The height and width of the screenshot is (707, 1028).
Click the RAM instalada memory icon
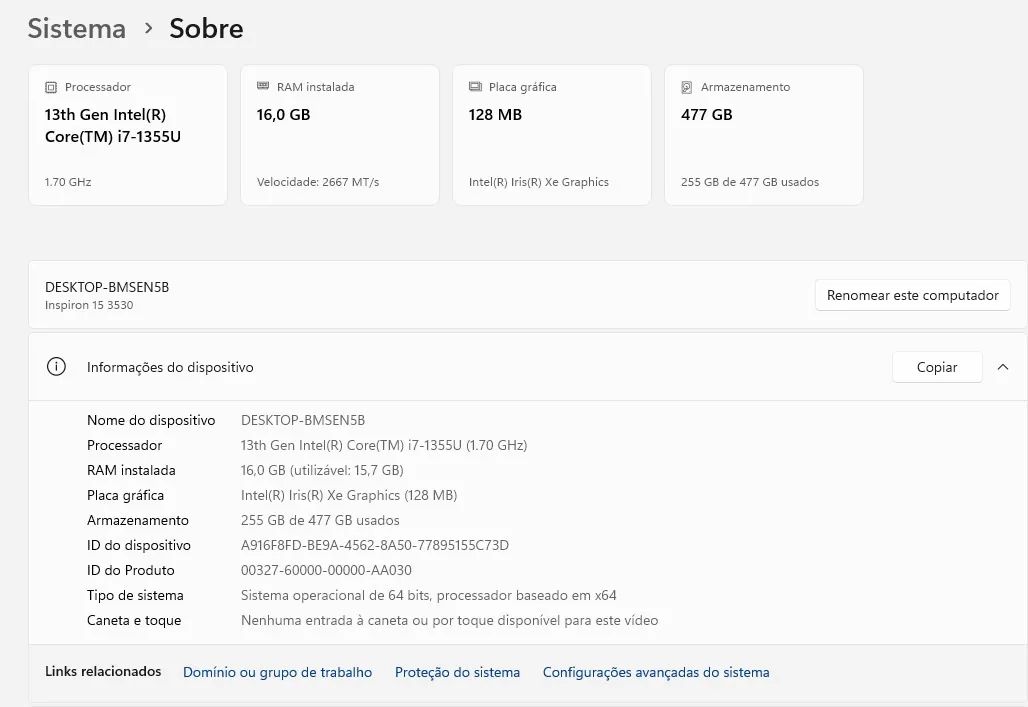point(263,86)
